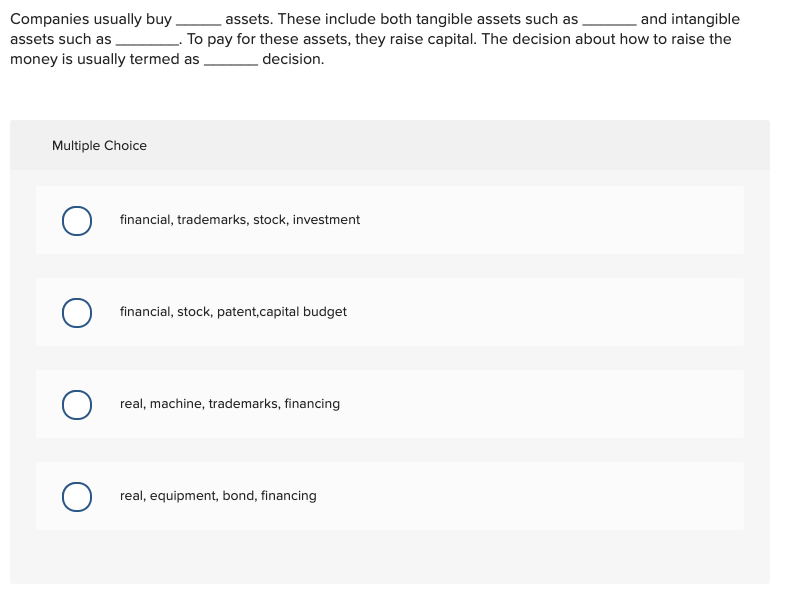Viewport: 794px width, 616px height.
Task: Click the blank before '. To pay for these assets'
Action: 147,41
